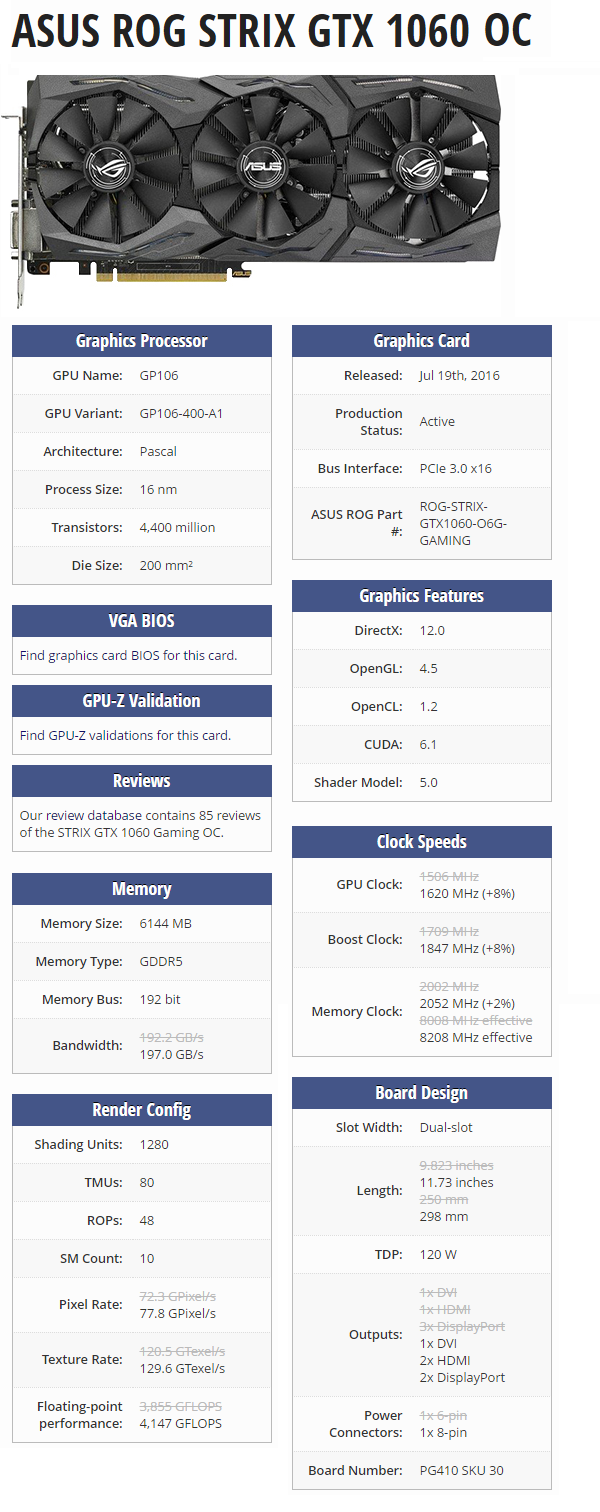Click the Board Design section header
600x1512 pixels.
422,1093
